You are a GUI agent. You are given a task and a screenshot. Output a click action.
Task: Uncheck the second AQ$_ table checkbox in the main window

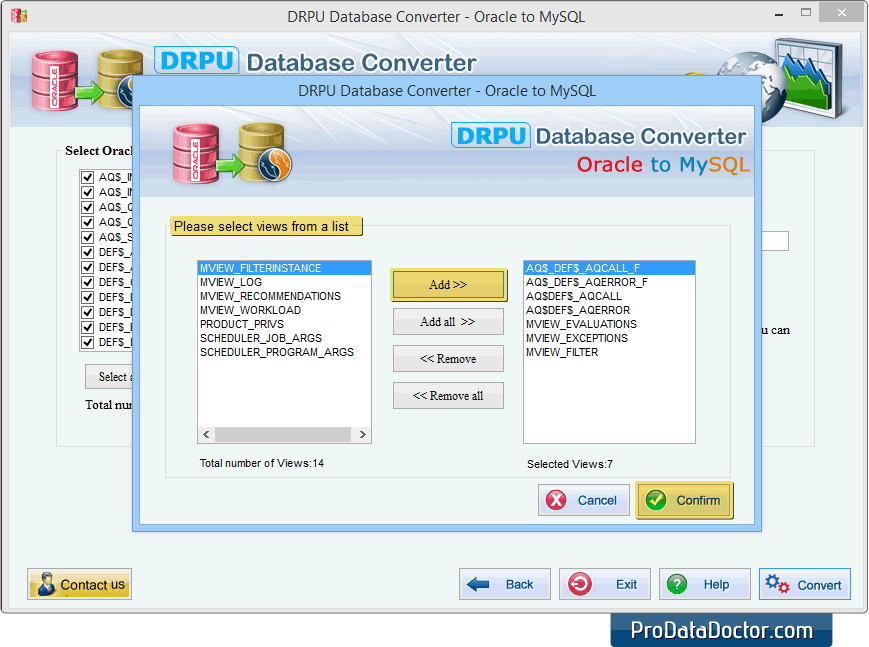pyautogui.click(x=88, y=192)
